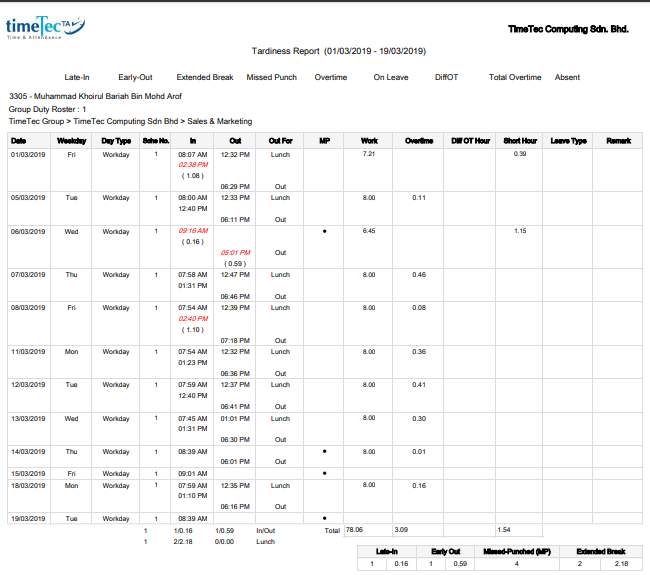The image size is (650, 575).
Task: Click the Weekday column header
Action: click(71, 141)
